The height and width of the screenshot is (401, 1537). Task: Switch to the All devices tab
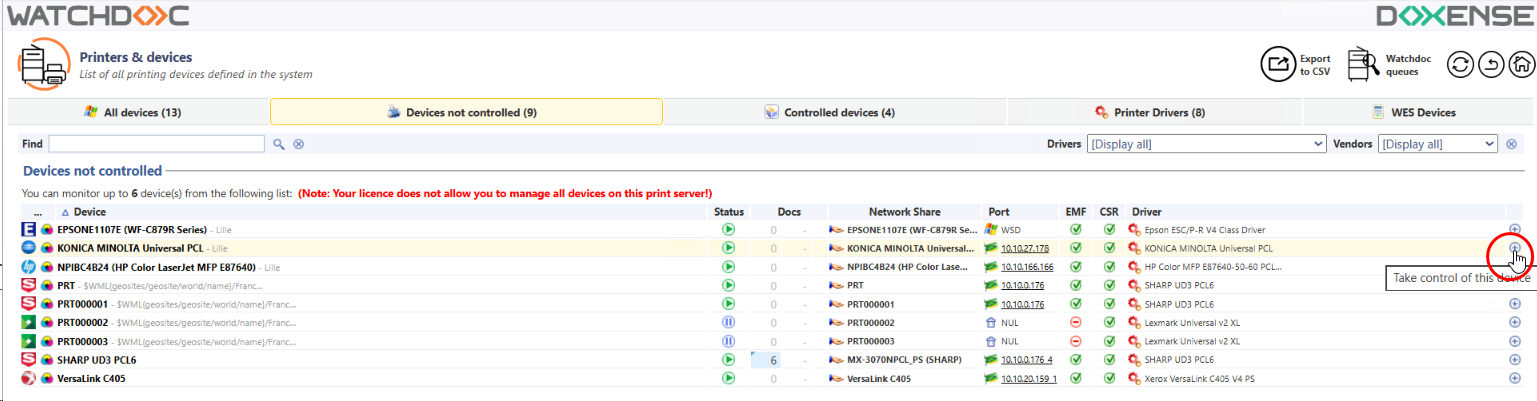pyautogui.click(x=138, y=112)
